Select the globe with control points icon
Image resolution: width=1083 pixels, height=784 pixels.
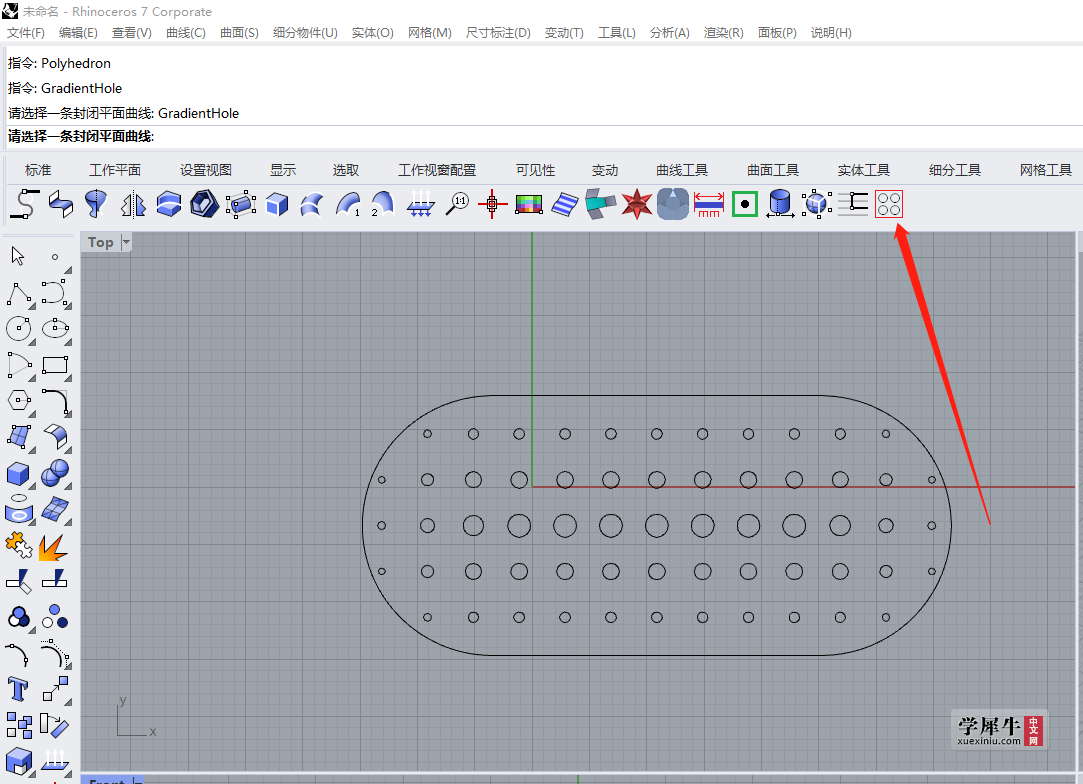(x=816, y=204)
